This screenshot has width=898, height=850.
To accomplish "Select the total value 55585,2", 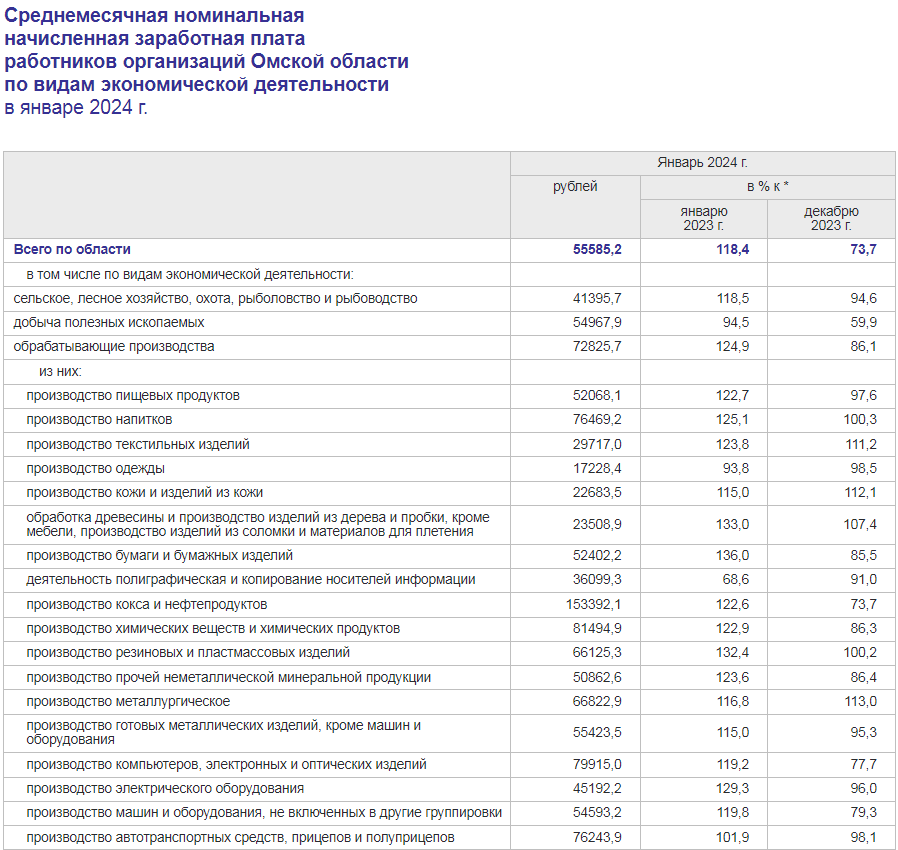I will click(x=597, y=250).
